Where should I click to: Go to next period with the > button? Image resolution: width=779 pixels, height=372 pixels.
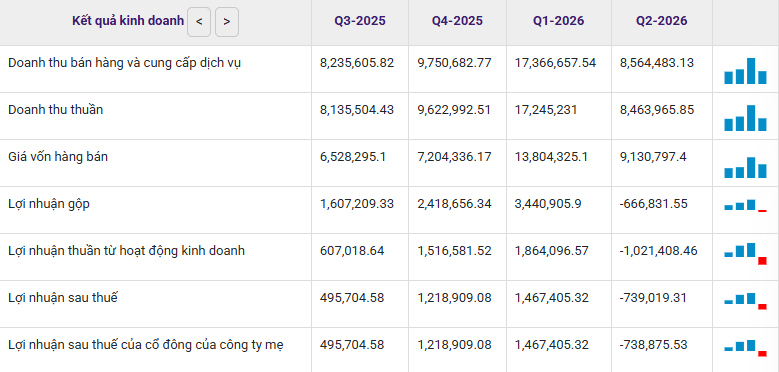[227, 22]
